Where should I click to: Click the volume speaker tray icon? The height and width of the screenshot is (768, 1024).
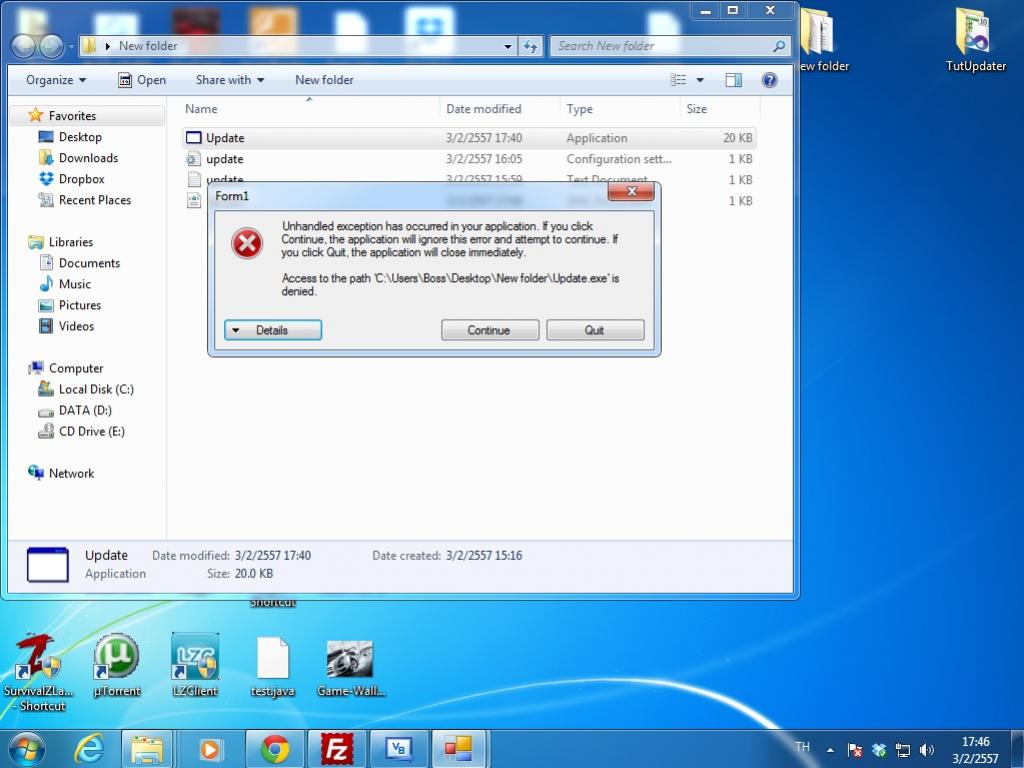click(x=927, y=750)
